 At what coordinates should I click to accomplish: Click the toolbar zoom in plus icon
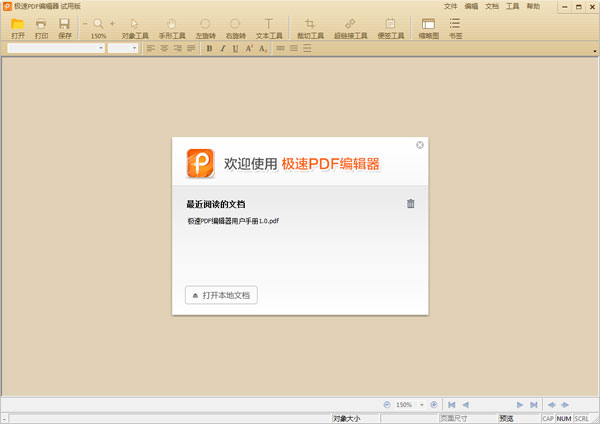[112, 24]
